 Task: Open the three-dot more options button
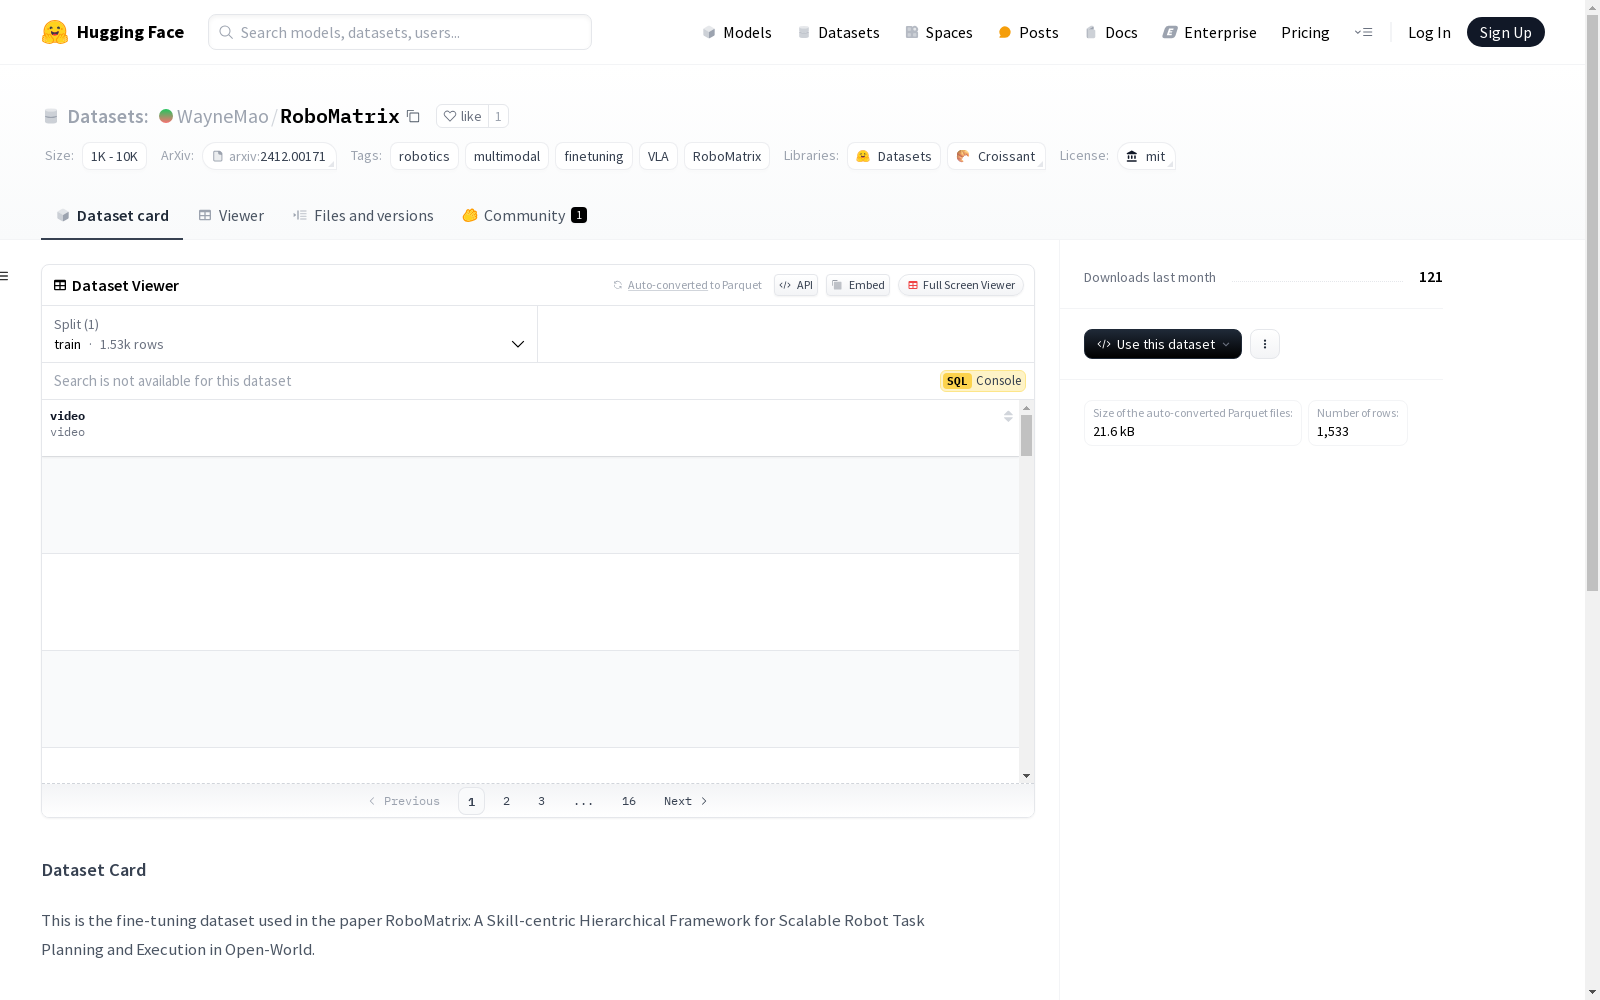coord(1264,344)
